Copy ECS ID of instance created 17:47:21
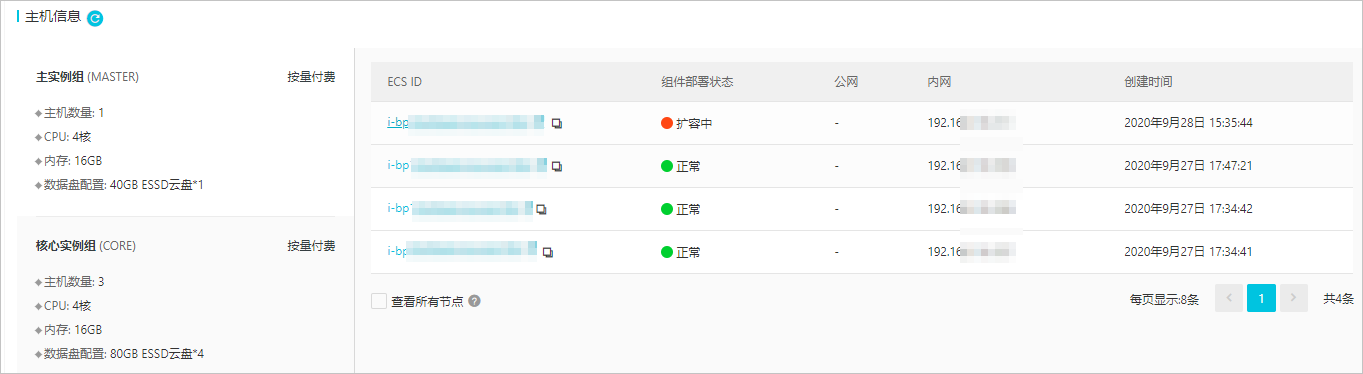This screenshot has height=374, width=1363. [x=557, y=166]
